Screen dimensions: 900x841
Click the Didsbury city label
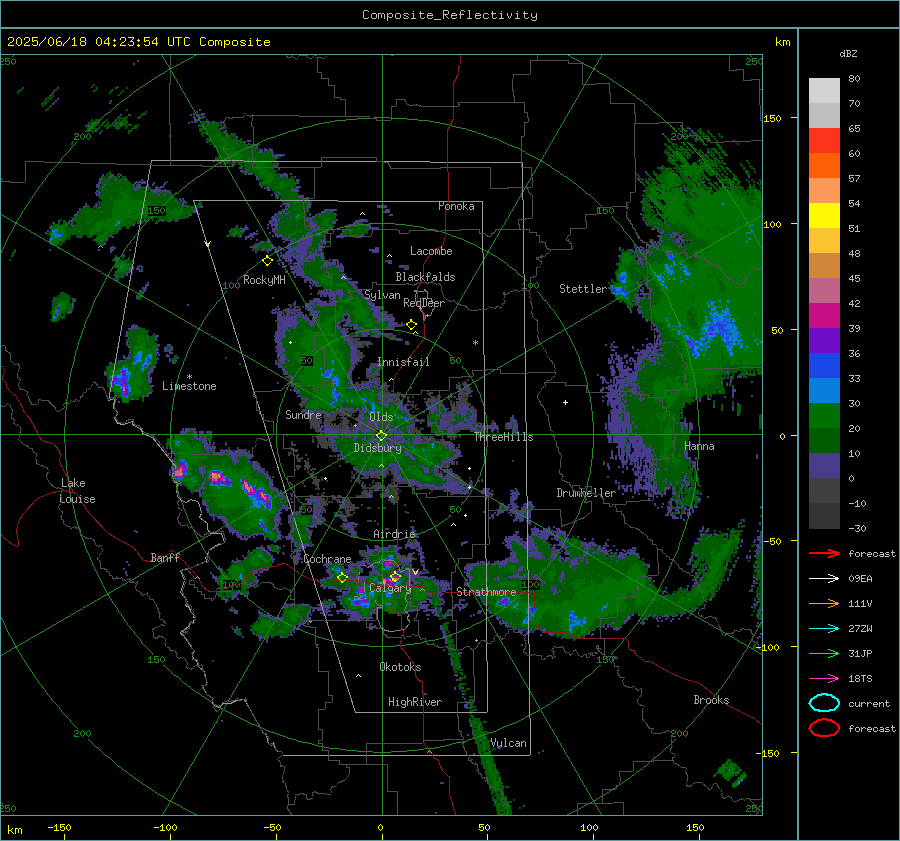tap(377, 448)
